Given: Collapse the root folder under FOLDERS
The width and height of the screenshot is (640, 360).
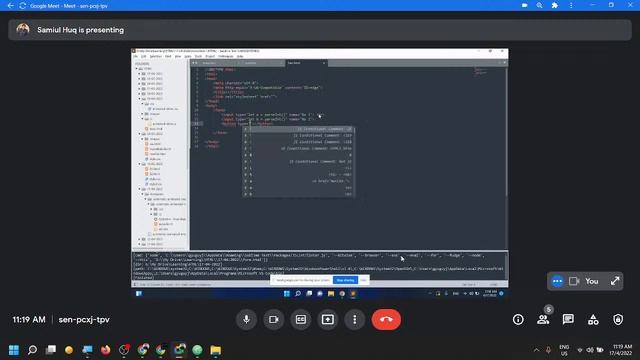Looking at the screenshot, I should pyautogui.click(x=137, y=69).
